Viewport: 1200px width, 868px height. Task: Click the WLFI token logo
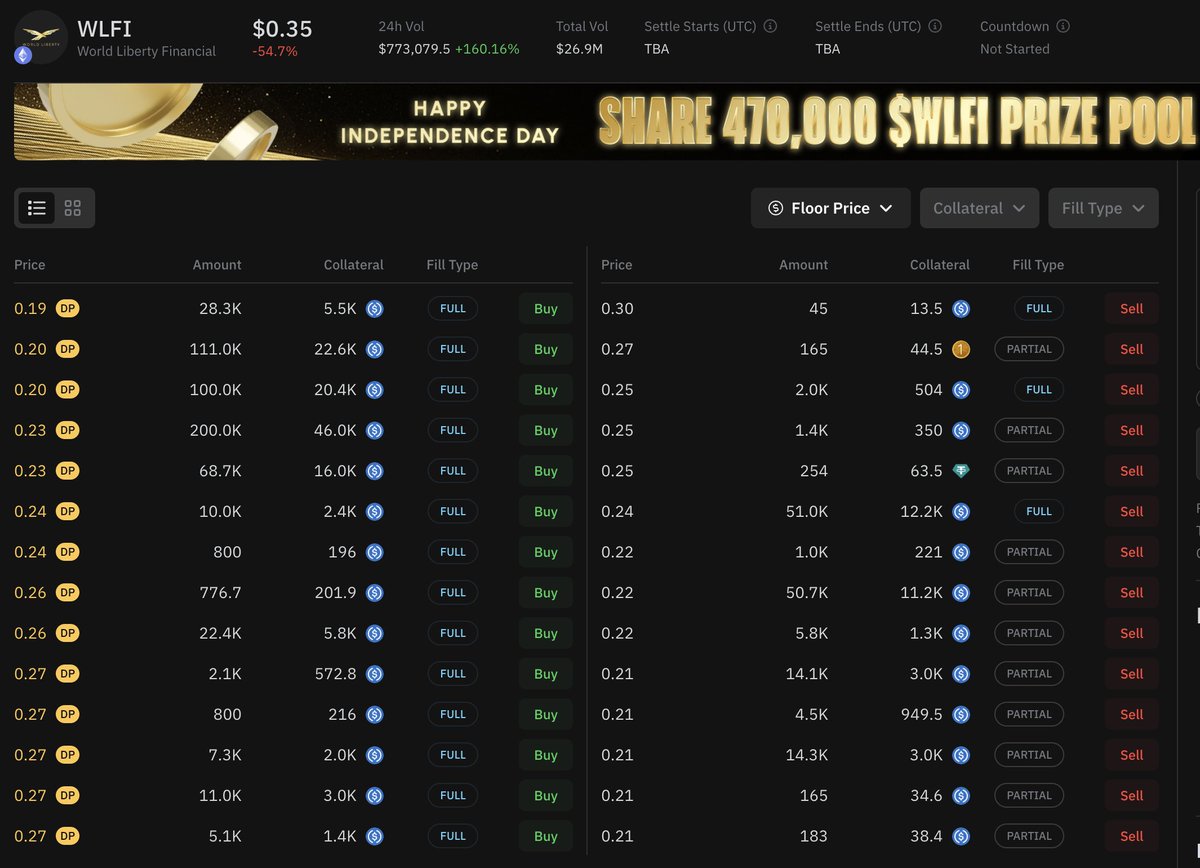coord(39,36)
